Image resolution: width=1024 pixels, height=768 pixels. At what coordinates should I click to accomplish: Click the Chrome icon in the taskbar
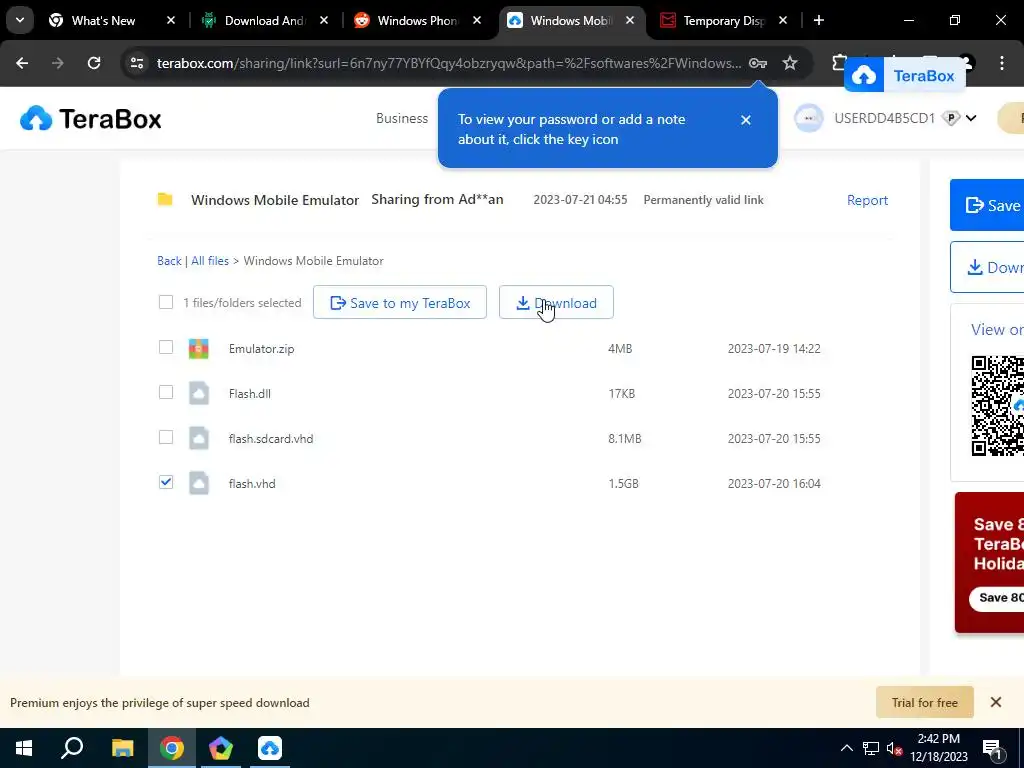[172, 748]
